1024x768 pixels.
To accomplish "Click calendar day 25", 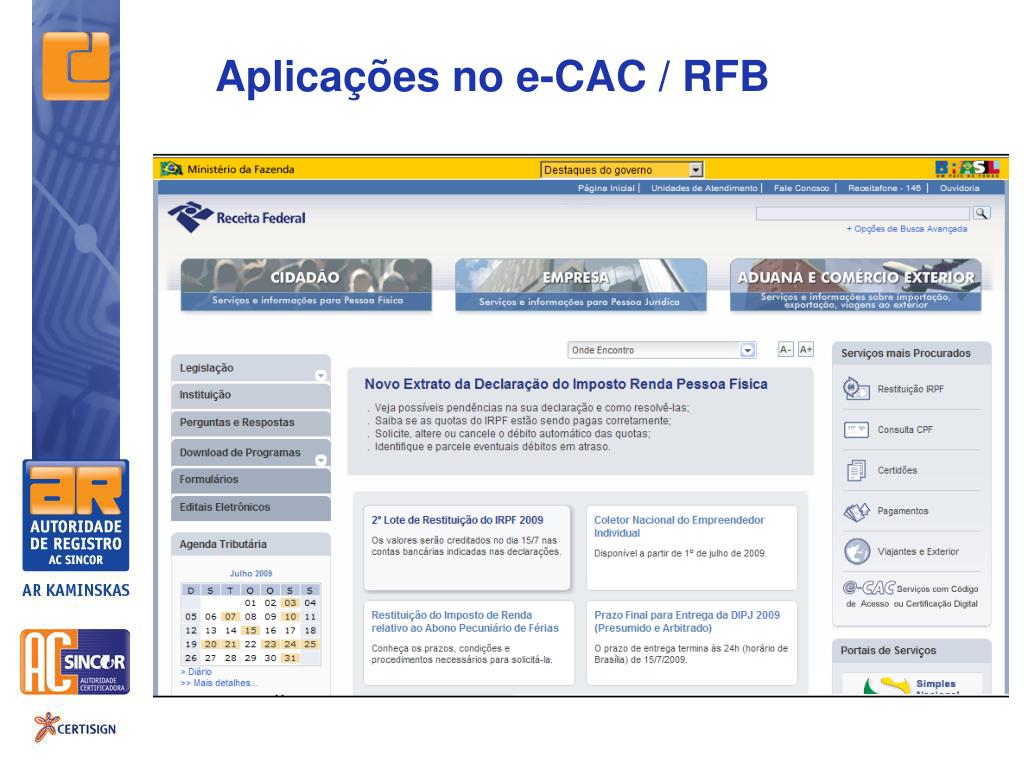I will tap(310, 645).
